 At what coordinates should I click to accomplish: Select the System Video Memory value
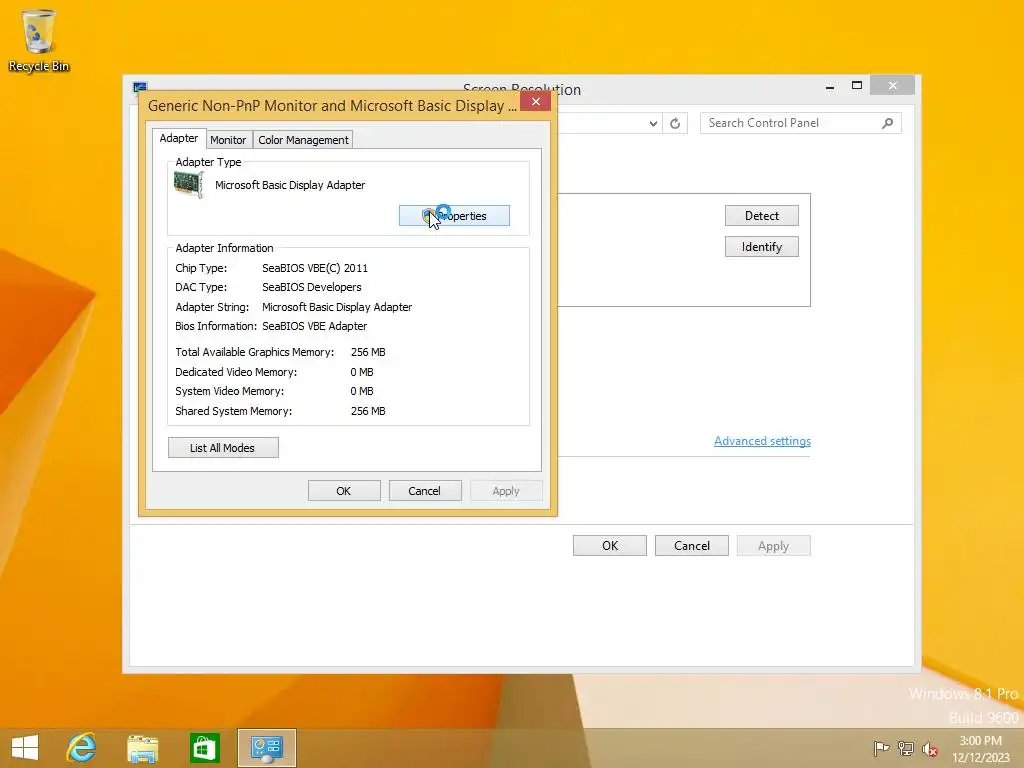(x=362, y=391)
